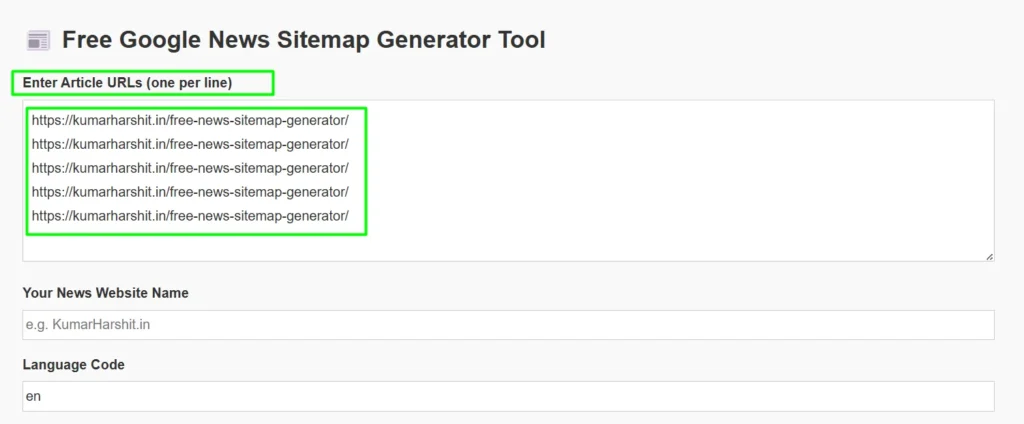
Task: Focus the Language Code input field
Action: pos(508,396)
